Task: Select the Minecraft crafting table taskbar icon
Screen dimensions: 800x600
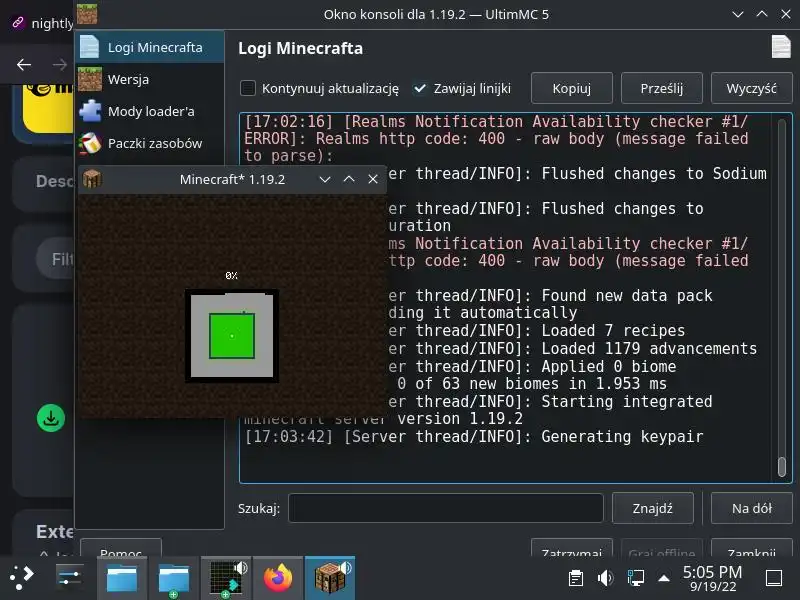Action: coord(330,578)
